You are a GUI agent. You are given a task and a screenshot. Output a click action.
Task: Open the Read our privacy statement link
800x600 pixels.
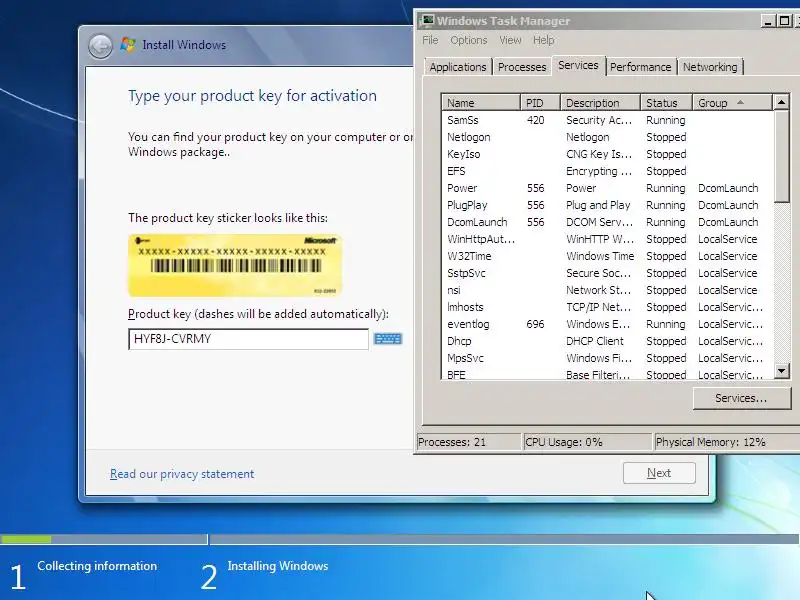coord(182,474)
